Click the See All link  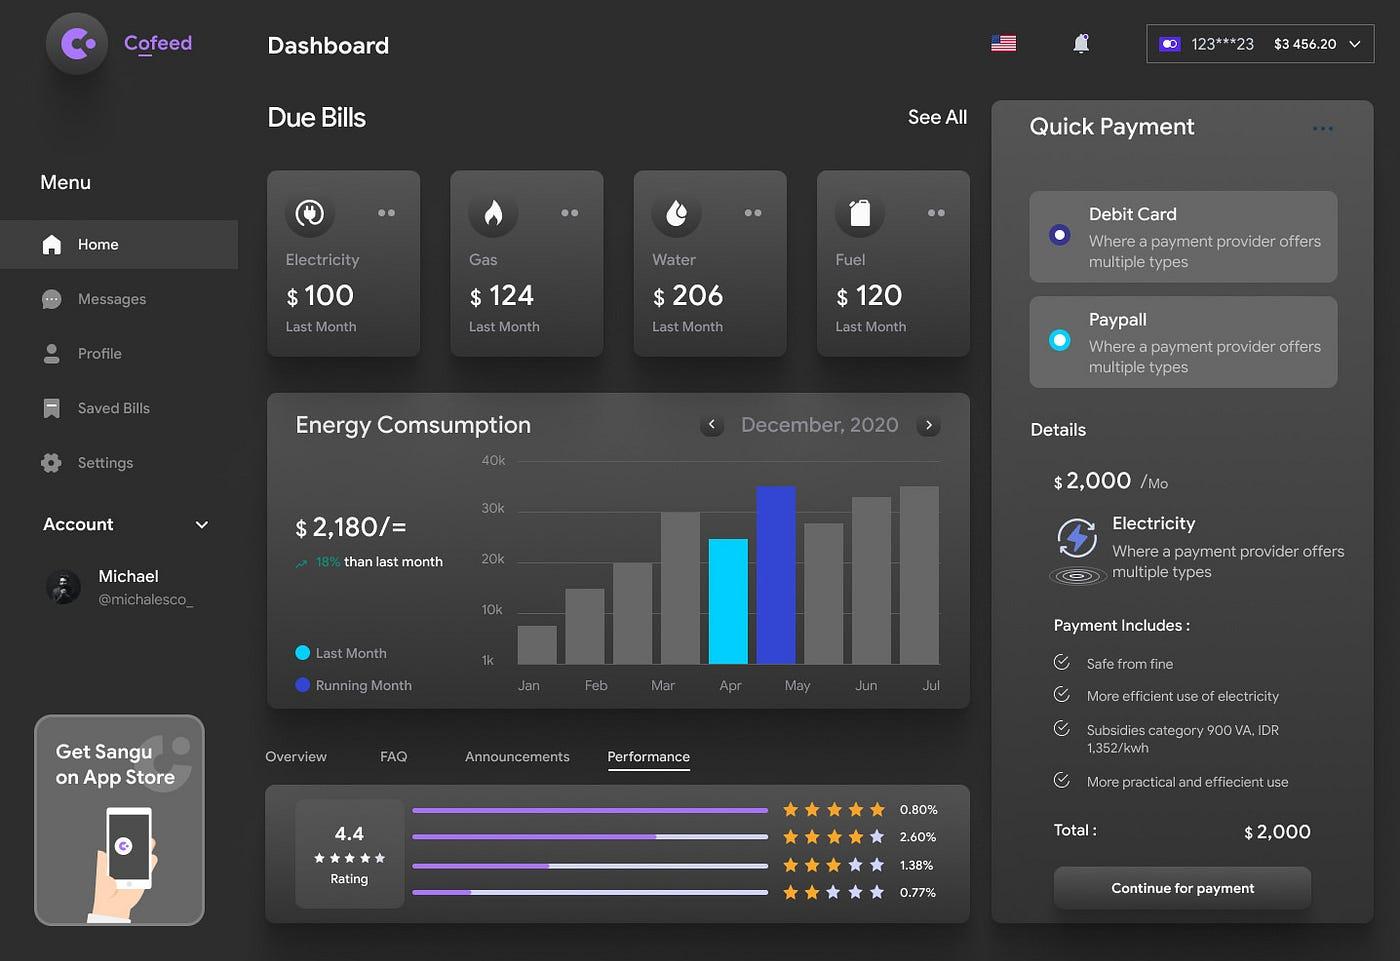point(937,117)
